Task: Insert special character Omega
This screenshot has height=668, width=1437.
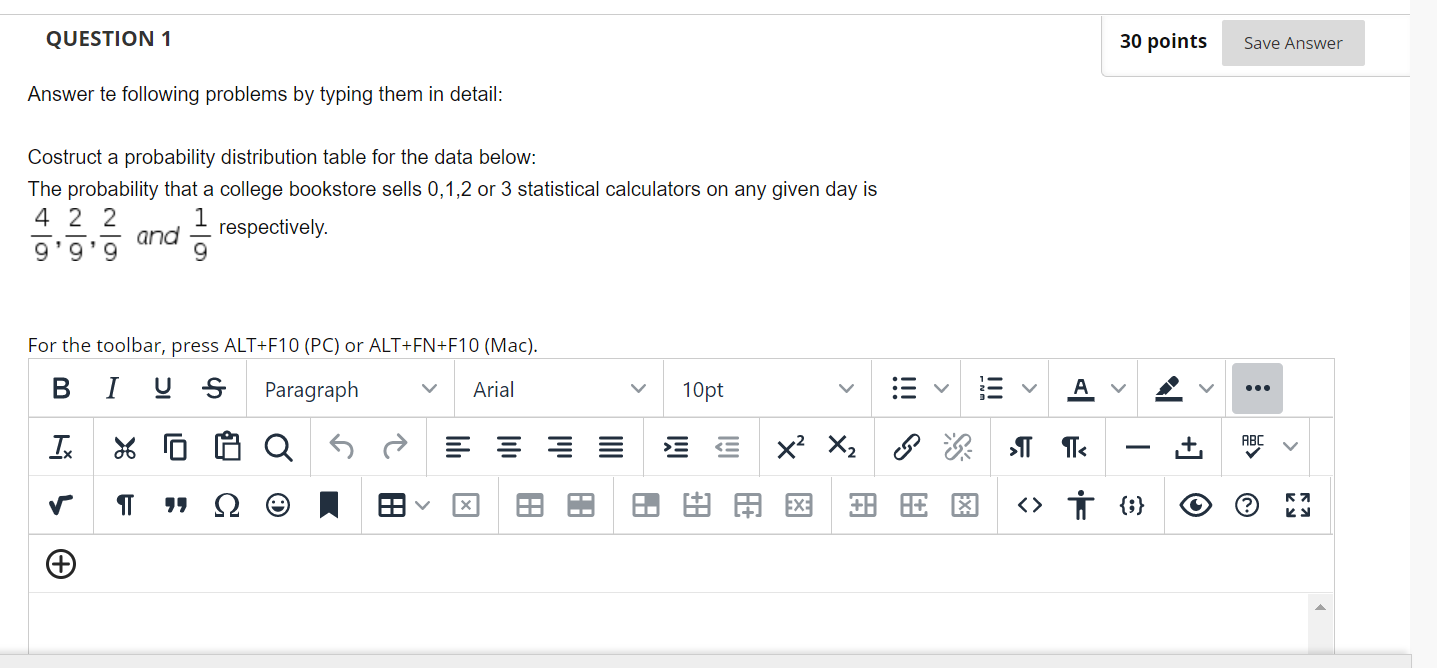Action: coord(226,507)
